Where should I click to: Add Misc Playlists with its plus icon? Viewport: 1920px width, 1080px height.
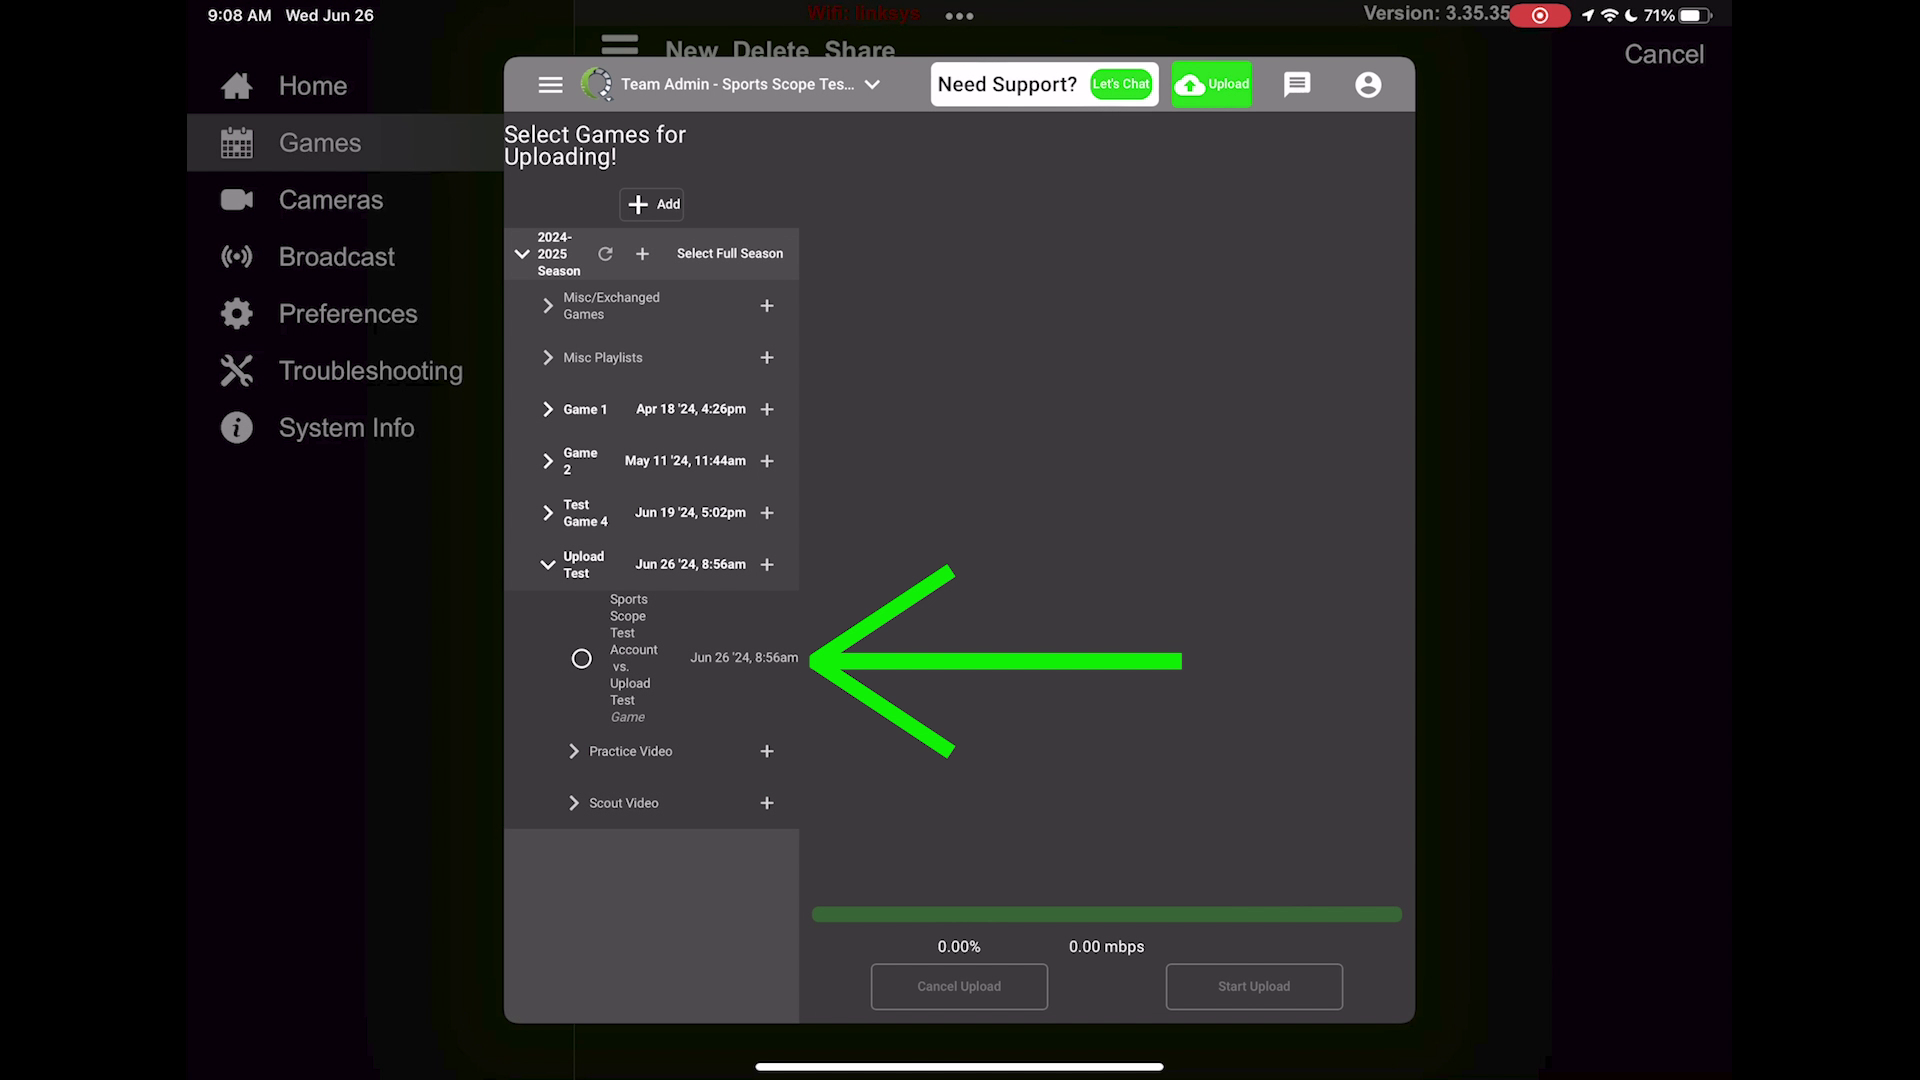pyautogui.click(x=767, y=358)
